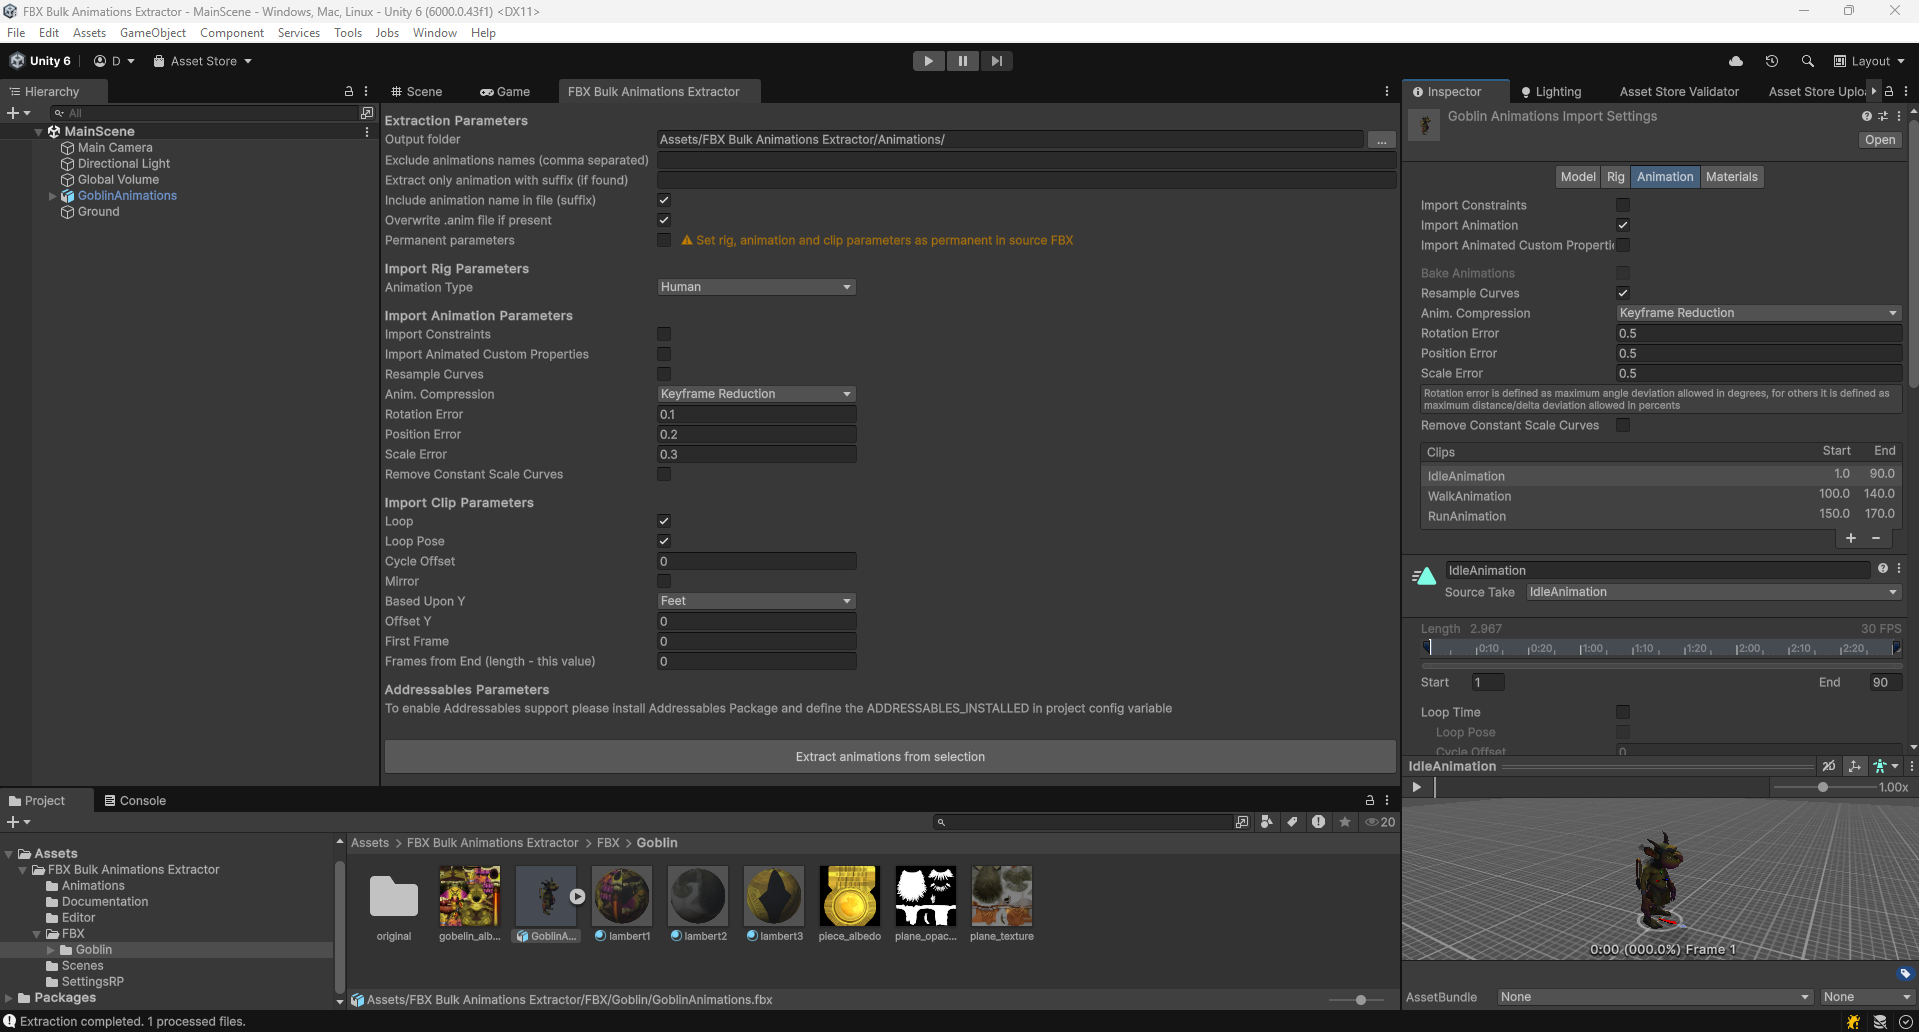Open Layout dropdown
The height and width of the screenshot is (1032, 1919).
click(x=1869, y=61)
